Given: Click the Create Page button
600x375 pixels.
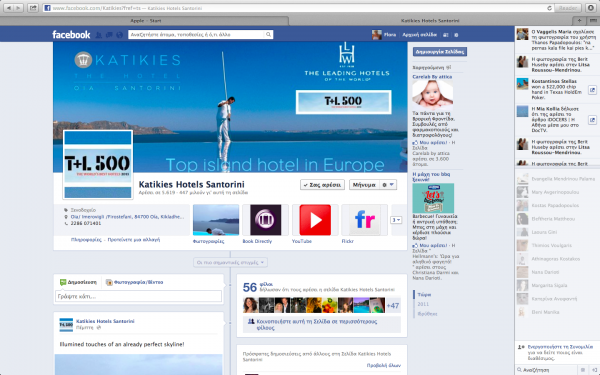Looking at the screenshot, I should click(x=440, y=52).
